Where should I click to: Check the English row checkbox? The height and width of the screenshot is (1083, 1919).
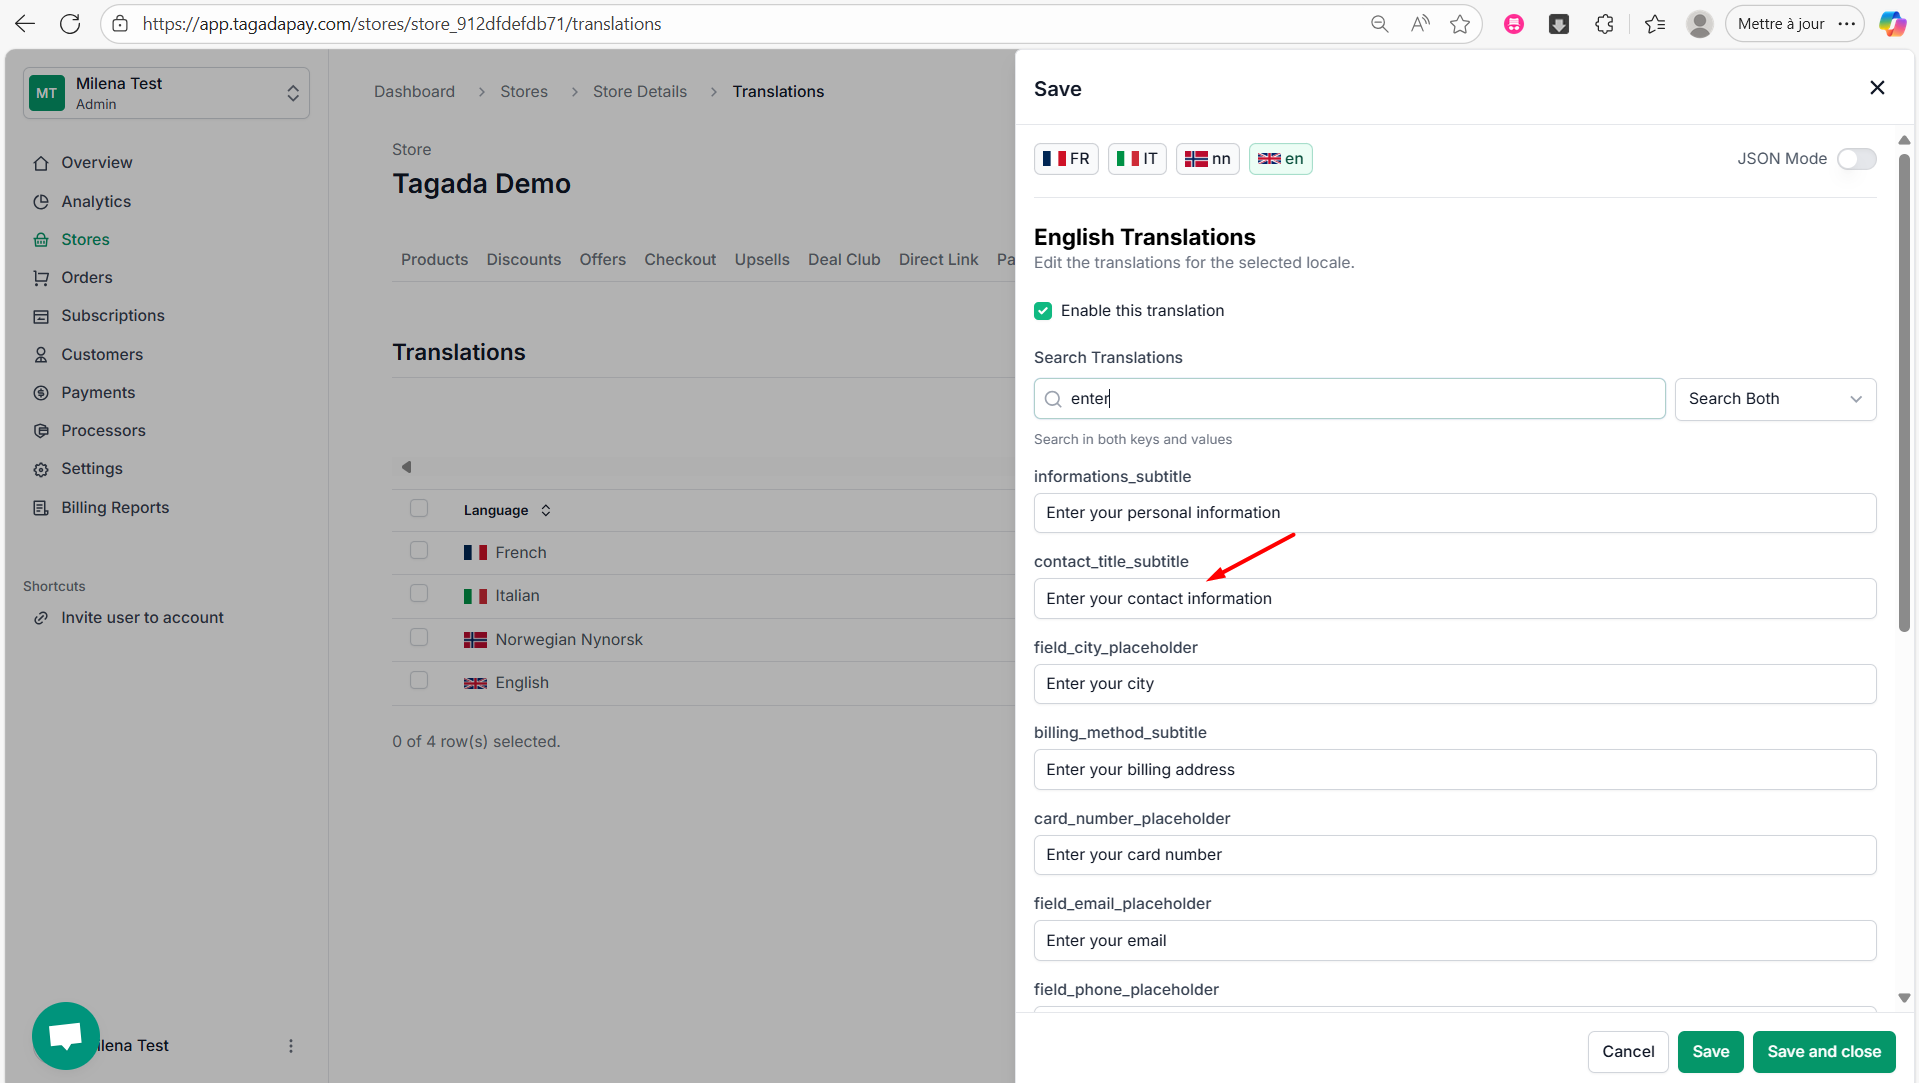[419, 681]
